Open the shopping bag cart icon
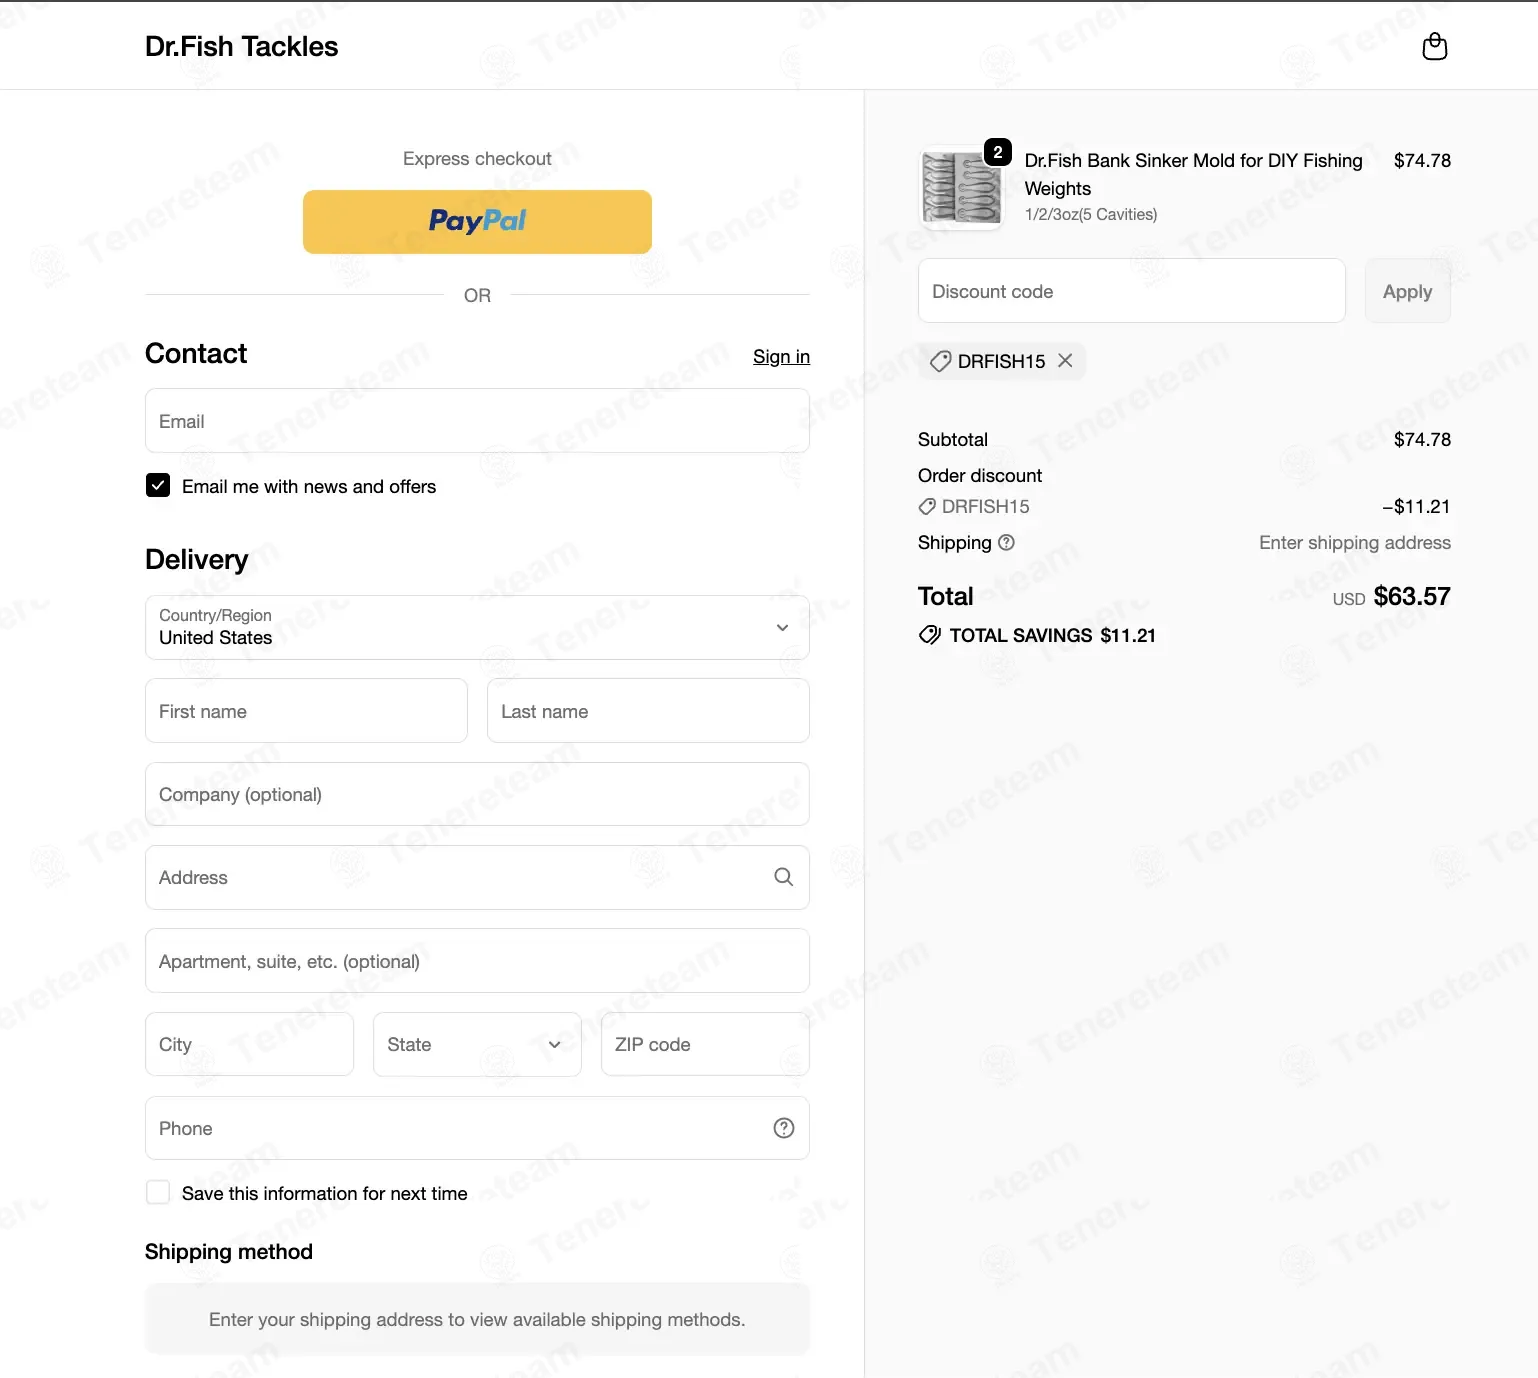The image size is (1538, 1378). pos(1434,46)
